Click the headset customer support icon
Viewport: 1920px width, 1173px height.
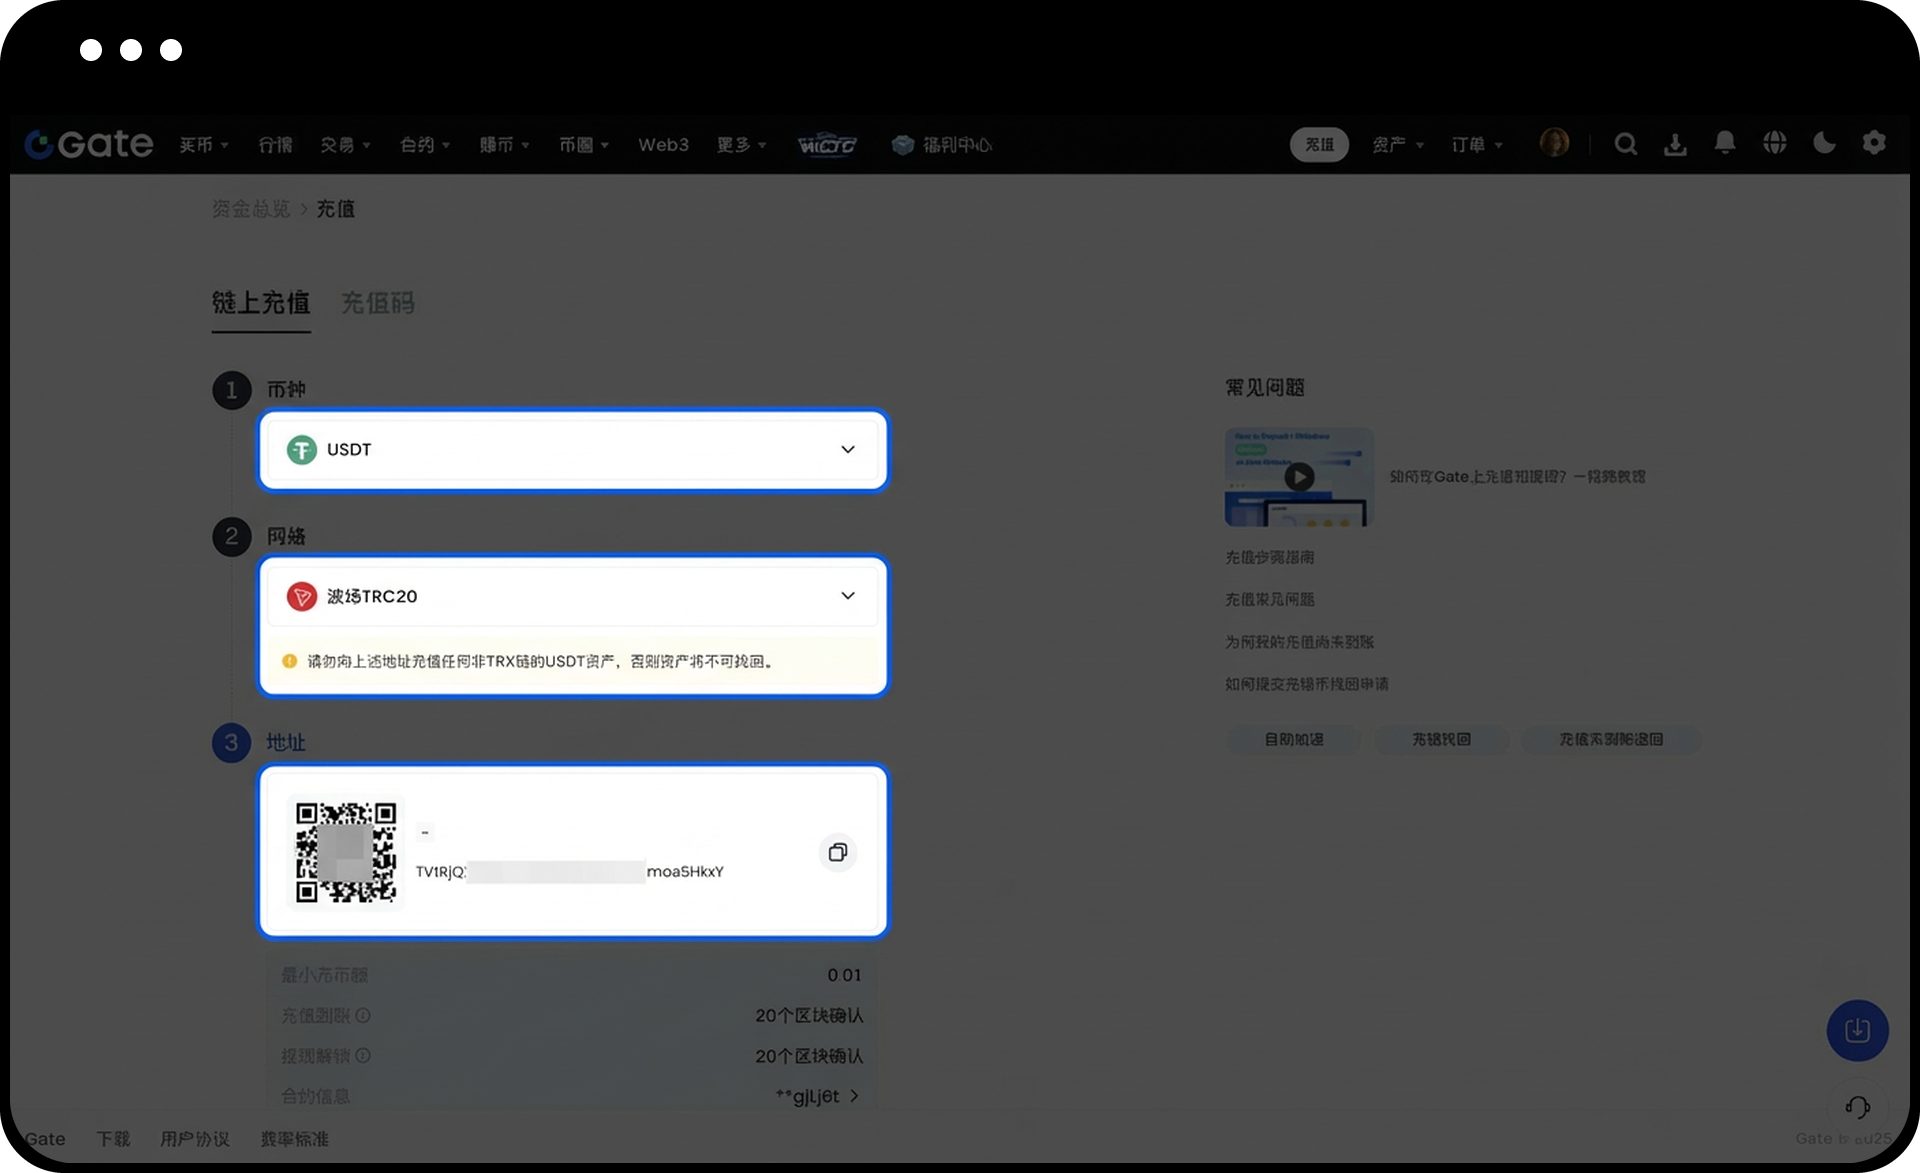[x=1857, y=1107]
